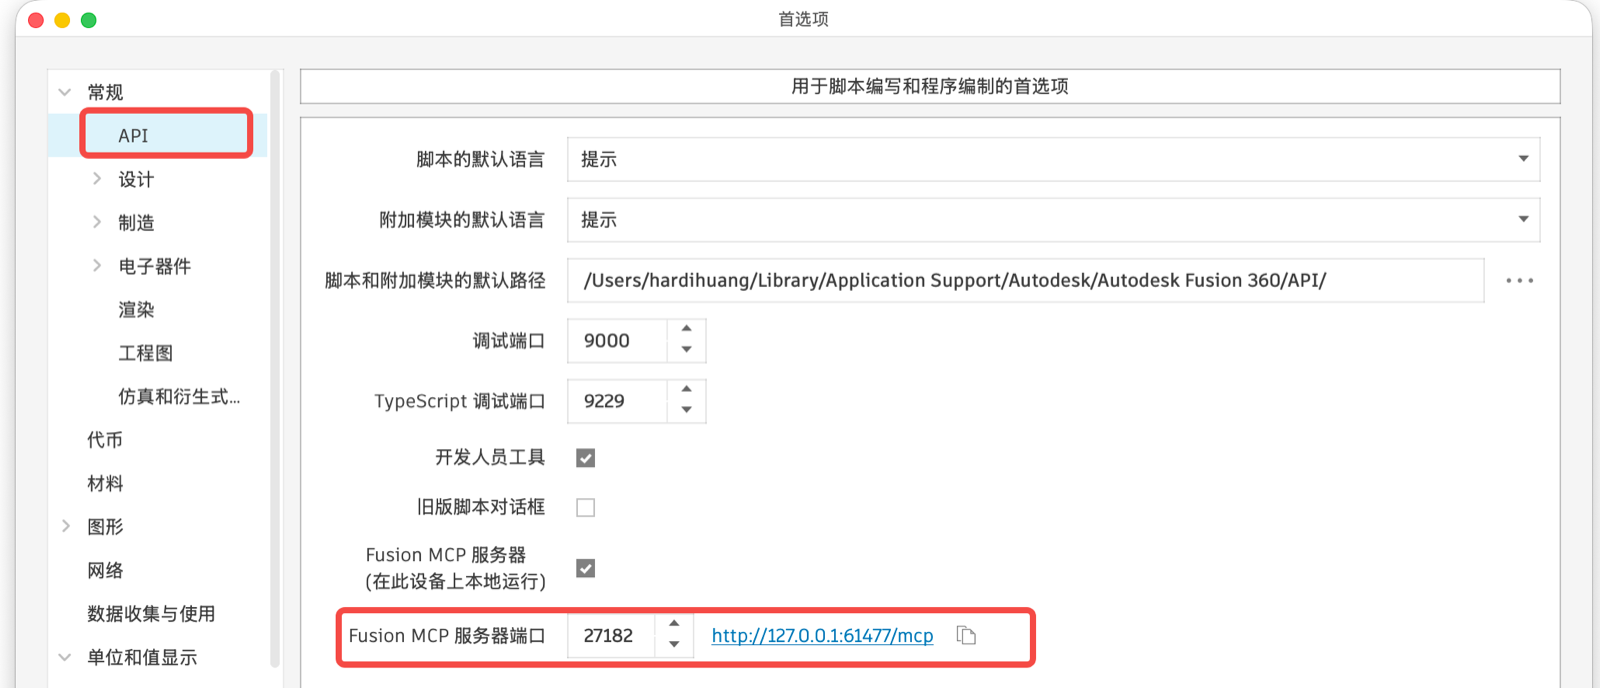This screenshot has height=688, width=1600.
Task: Select the 渲染 preferences item
Action: pyautogui.click(x=136, y=309)
